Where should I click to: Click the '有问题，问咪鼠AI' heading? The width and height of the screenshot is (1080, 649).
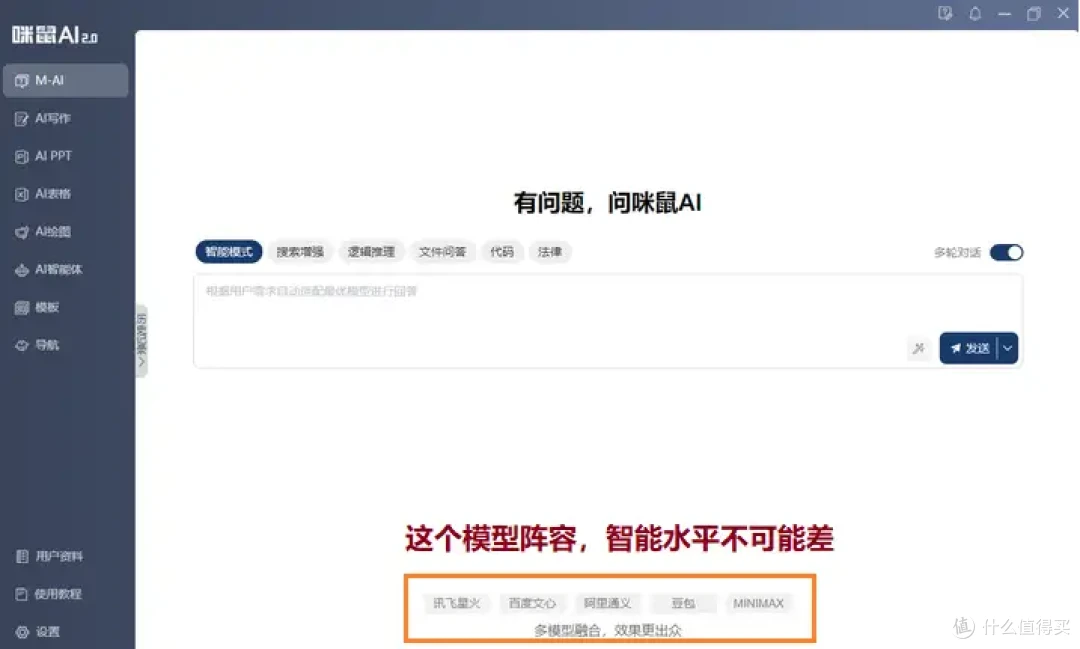[608, 203]
